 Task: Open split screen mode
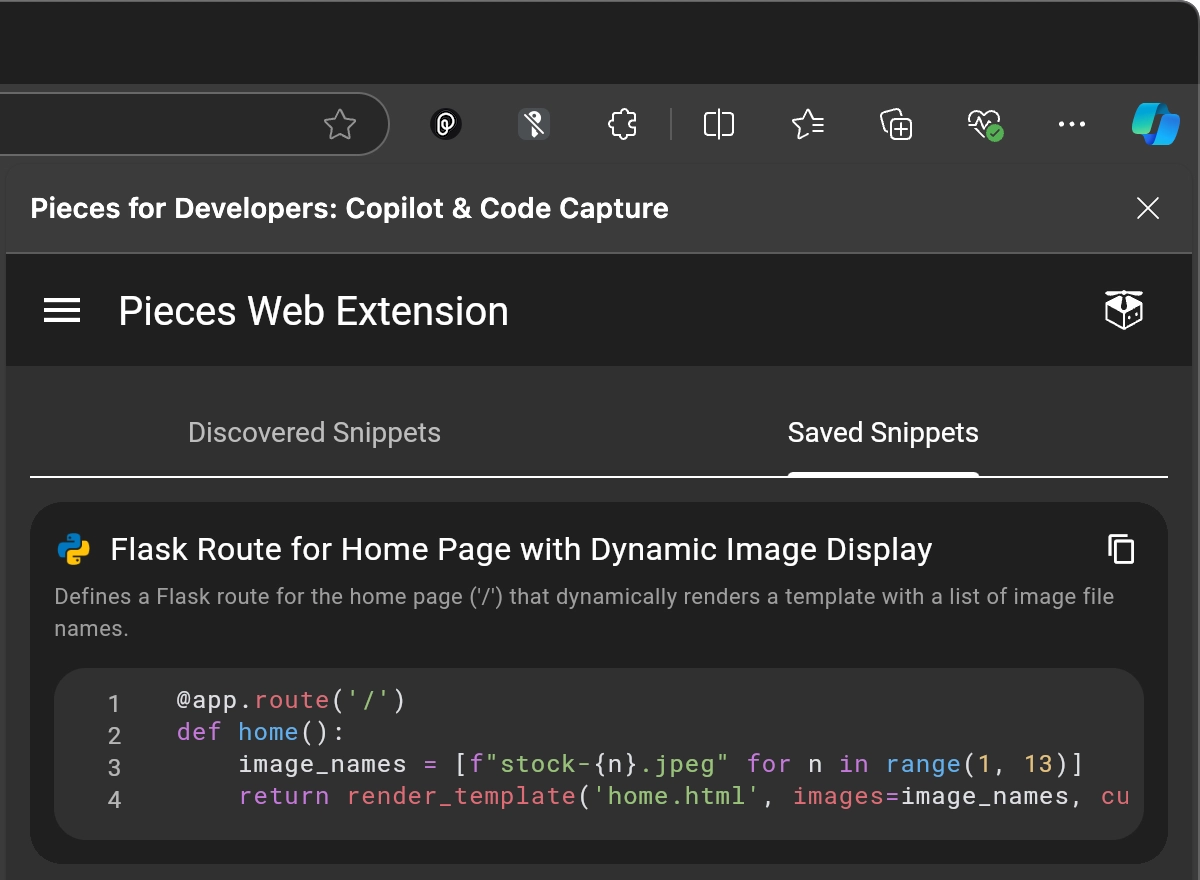point(717,124)
